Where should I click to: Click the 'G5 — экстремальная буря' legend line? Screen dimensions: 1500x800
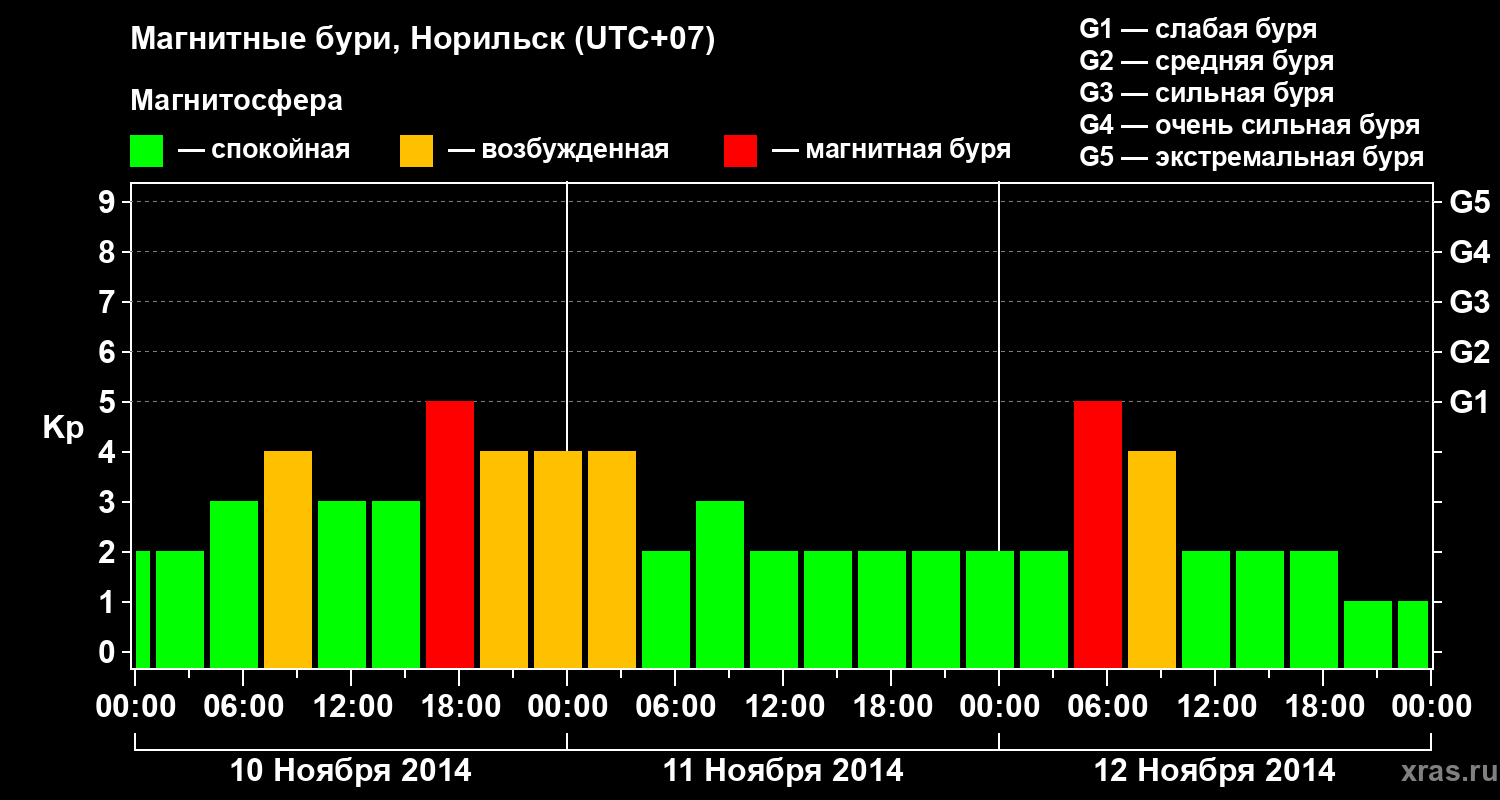1252,157
